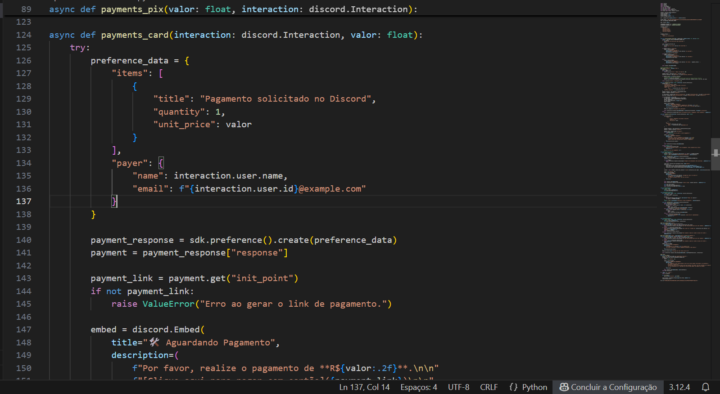720x394 pixels.
Task: Click string "Pagamento solicitado no Discord"
Action: coord(286,99)
